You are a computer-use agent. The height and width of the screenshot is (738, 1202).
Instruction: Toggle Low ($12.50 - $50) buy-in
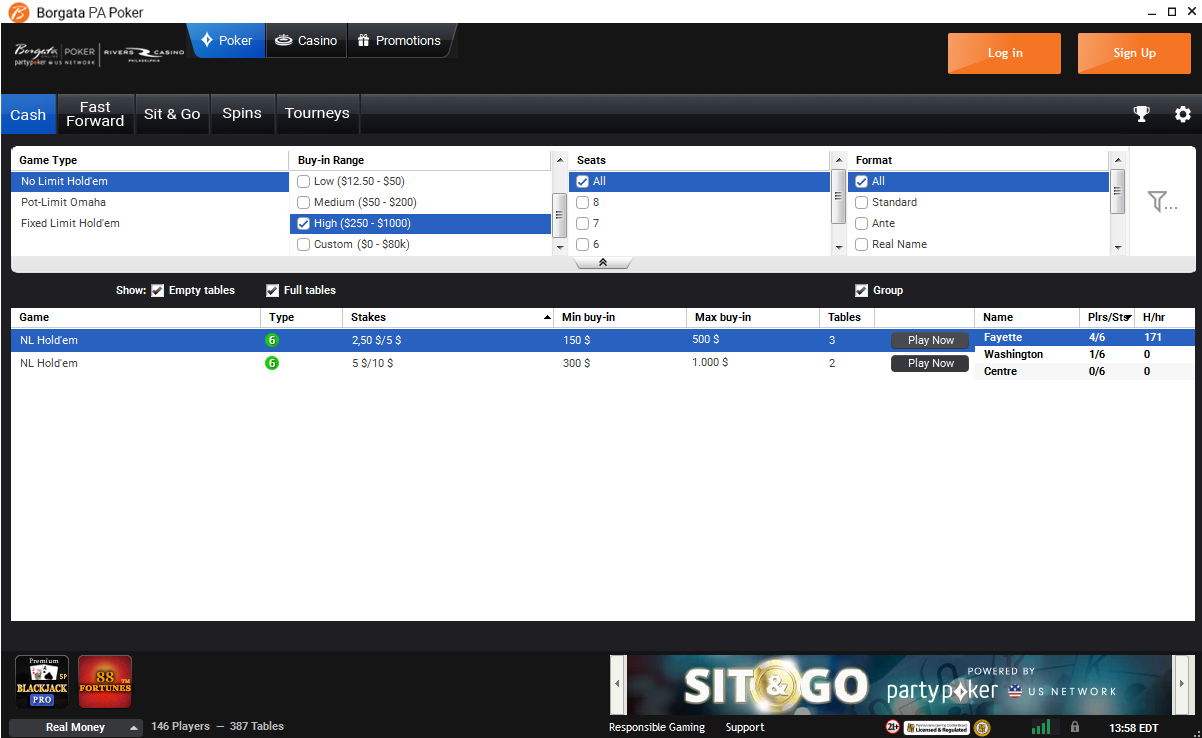click(x=304, y=181)
